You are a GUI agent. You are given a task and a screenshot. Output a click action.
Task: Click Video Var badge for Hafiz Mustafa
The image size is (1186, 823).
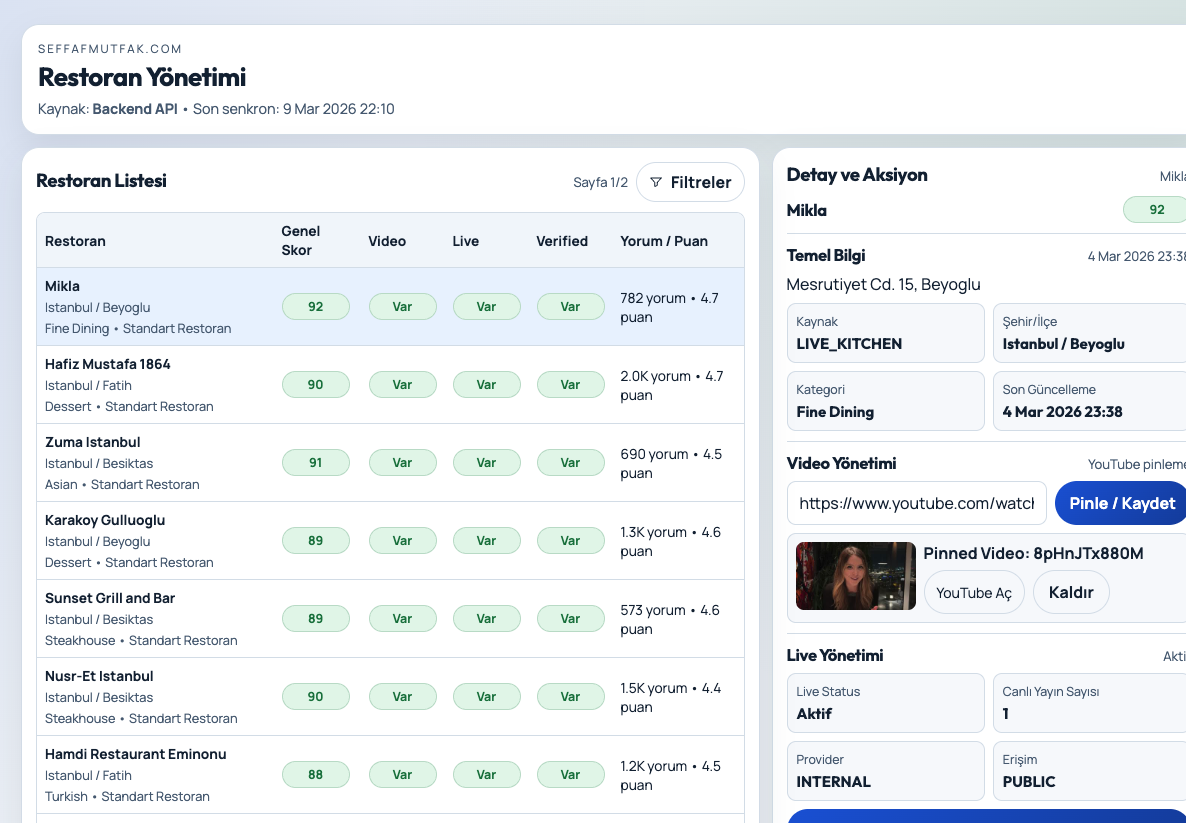[402, 384]
